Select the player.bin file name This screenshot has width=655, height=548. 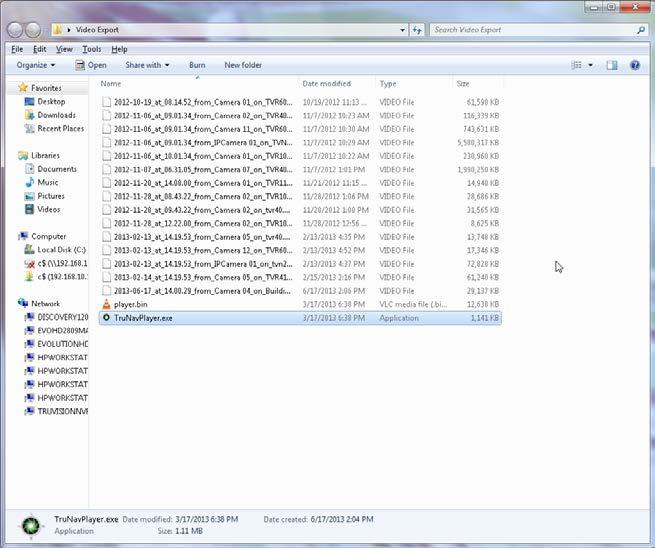click(130, 304)
